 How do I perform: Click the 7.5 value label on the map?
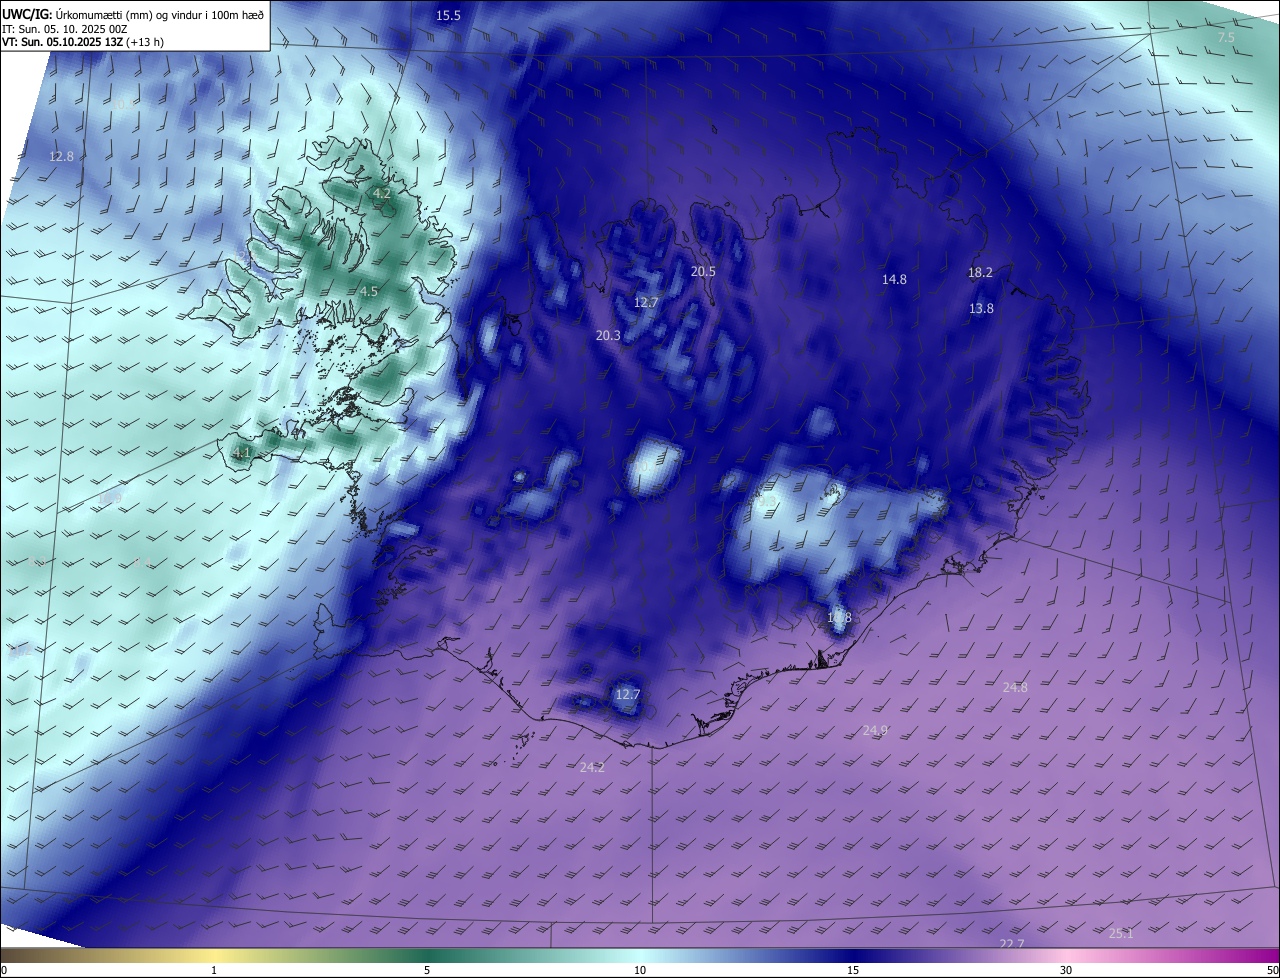coord(1226,38)
